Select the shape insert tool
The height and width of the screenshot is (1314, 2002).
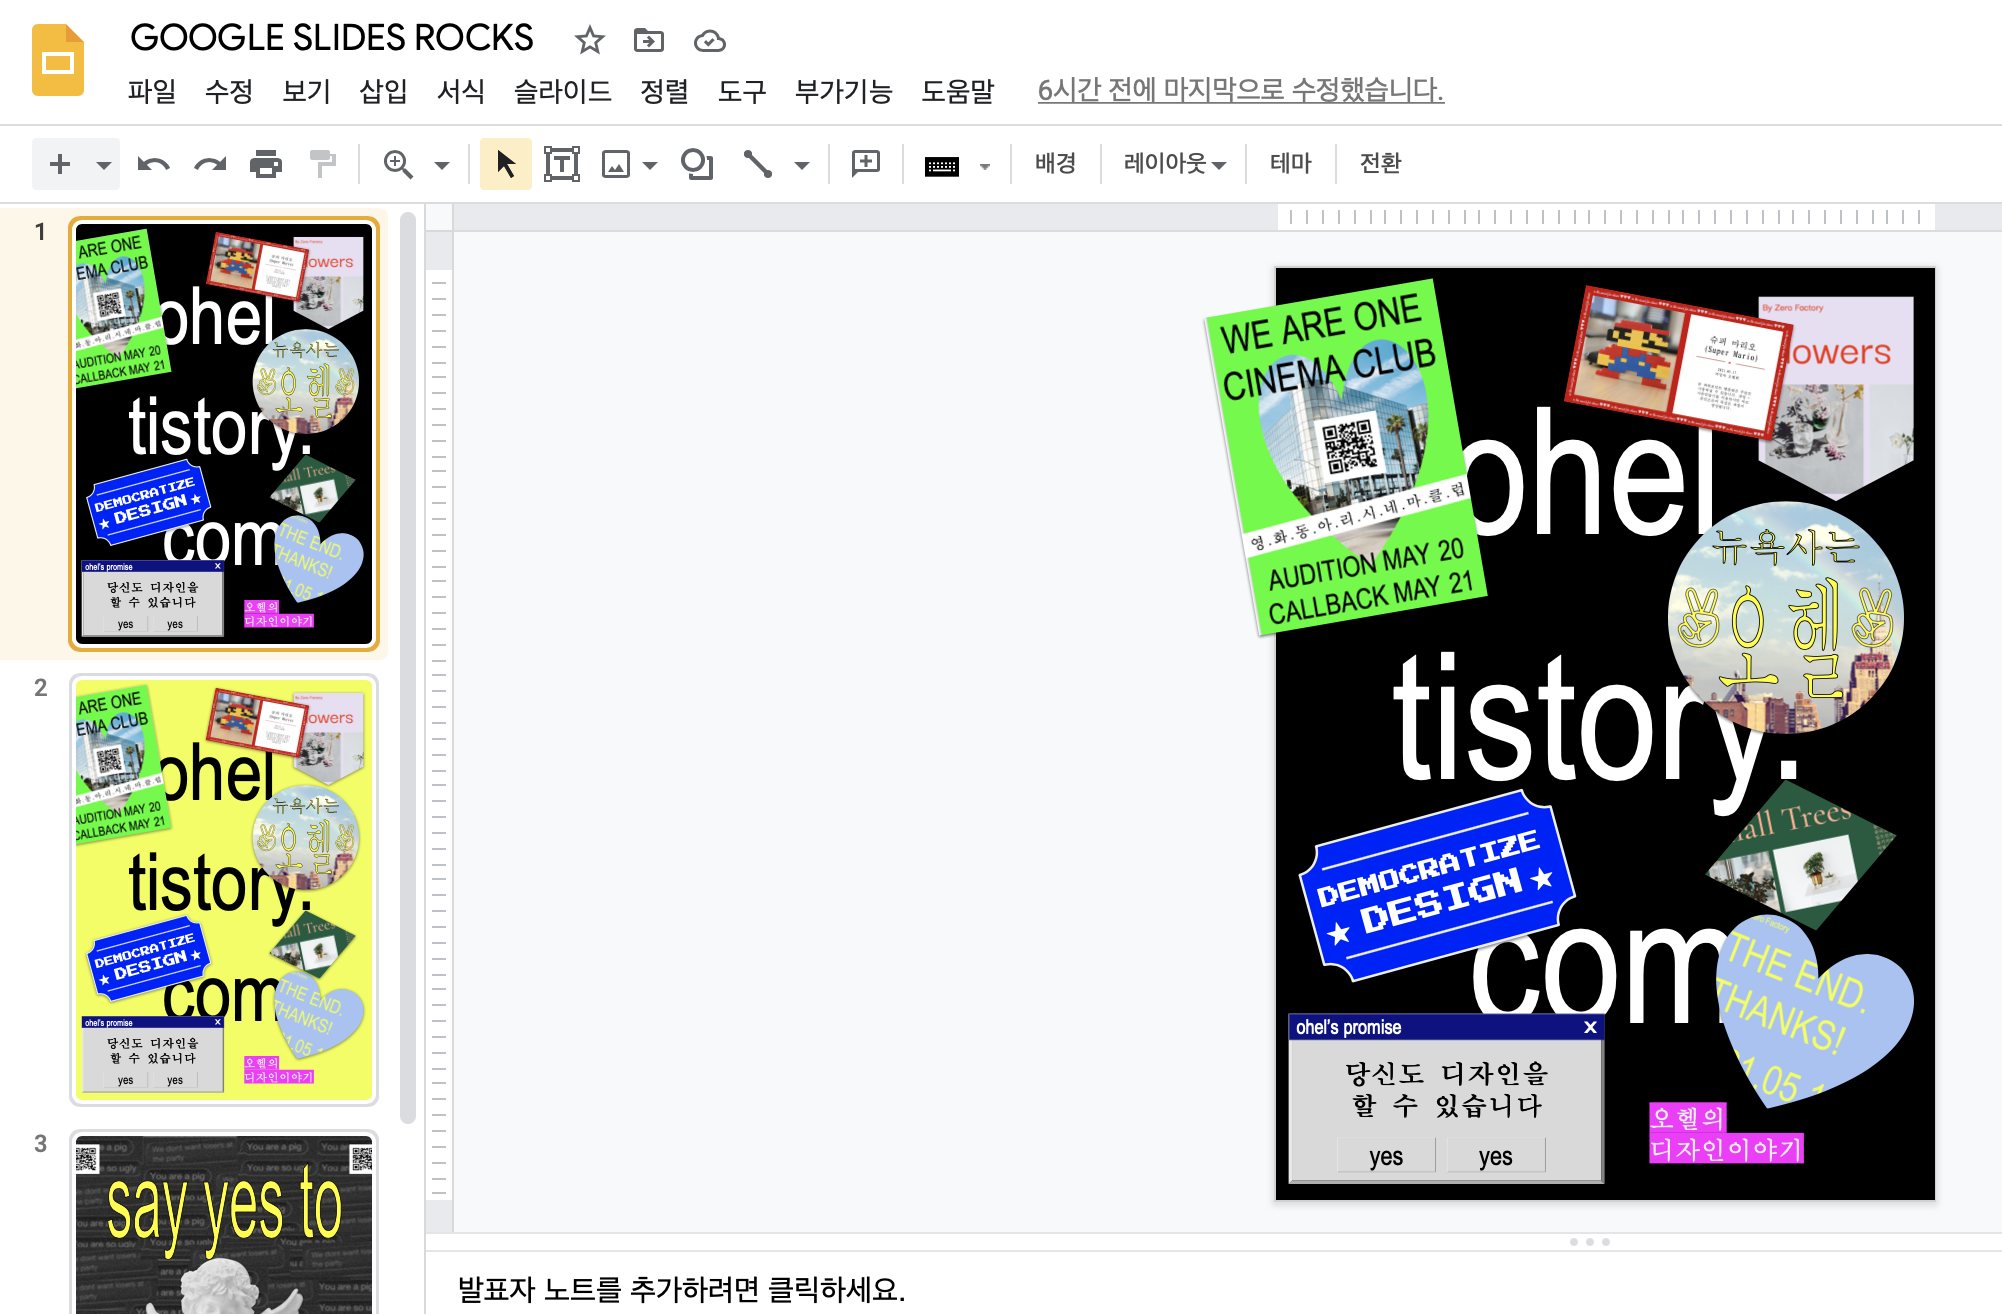[x=697, y=164]
